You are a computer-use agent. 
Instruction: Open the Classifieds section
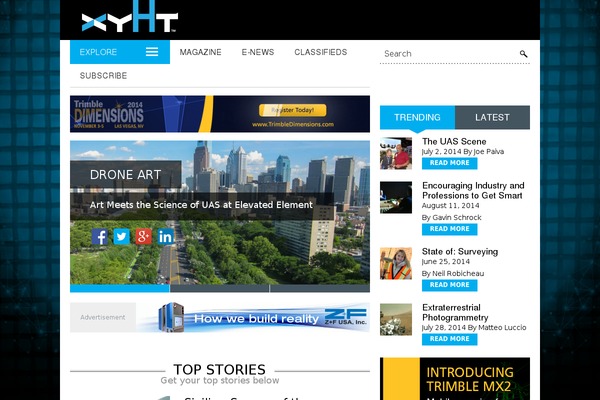[321, 52]
